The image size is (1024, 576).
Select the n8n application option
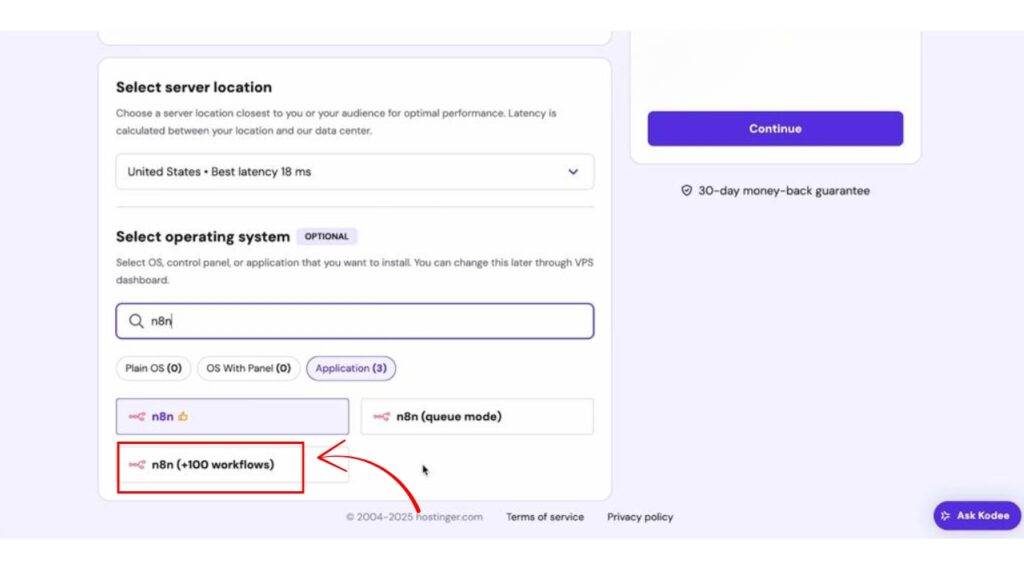232,417
